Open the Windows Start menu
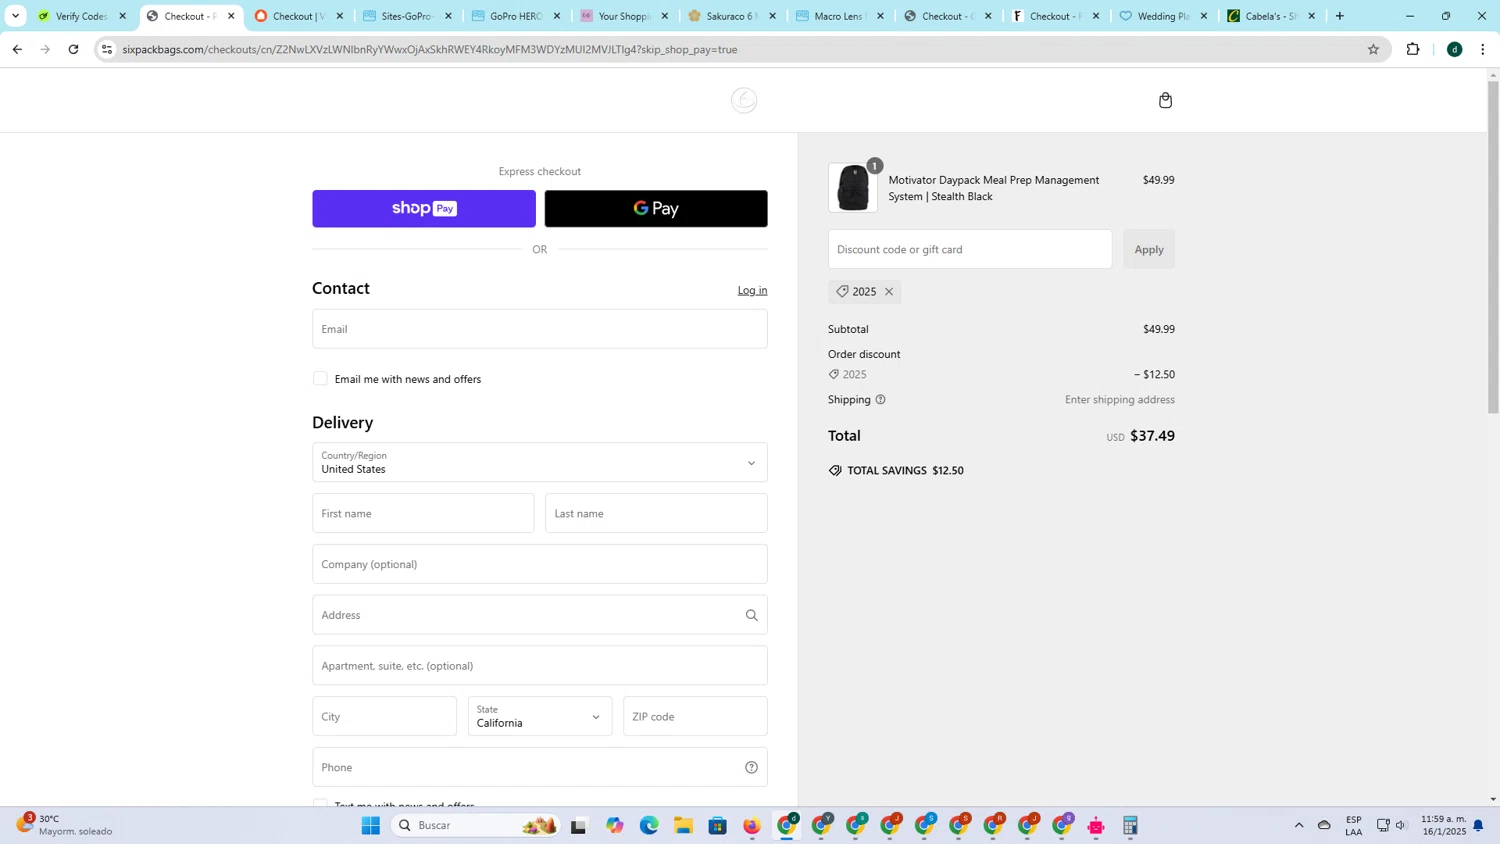Image resolution: width=1500 pixels, height=844 pixels. pos(371,825)
